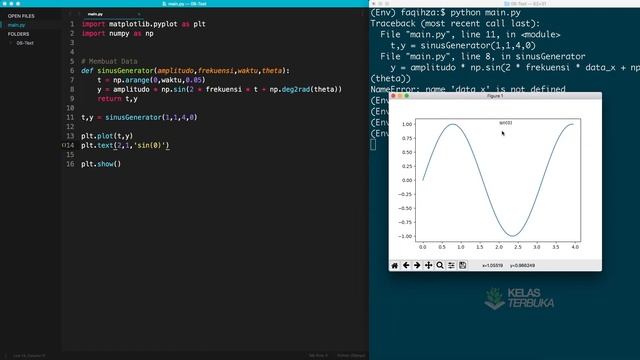Screen dimensions: 640x360
Task: Select the Pan axes tool in Figure 1
Action: coord(429,265)
